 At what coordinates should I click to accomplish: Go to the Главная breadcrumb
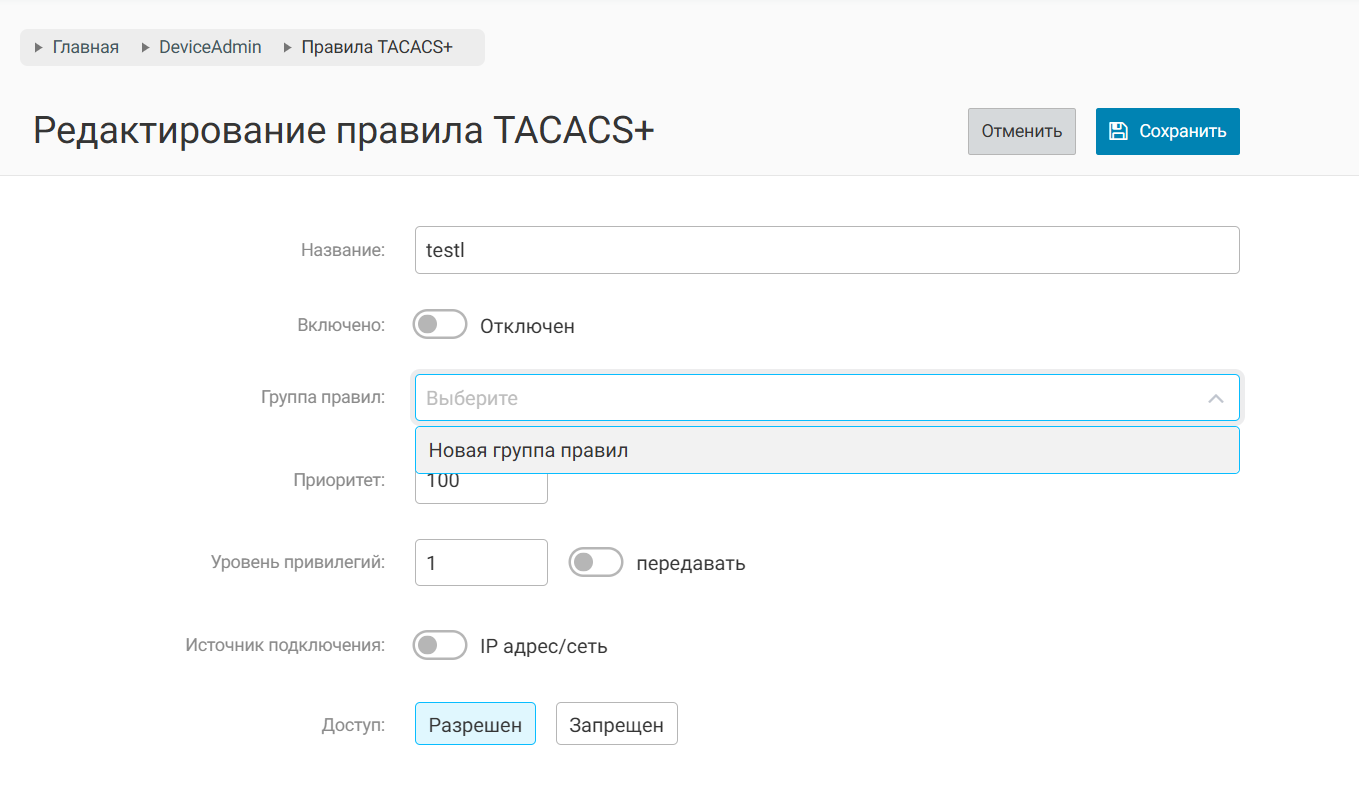pos(85,47)
